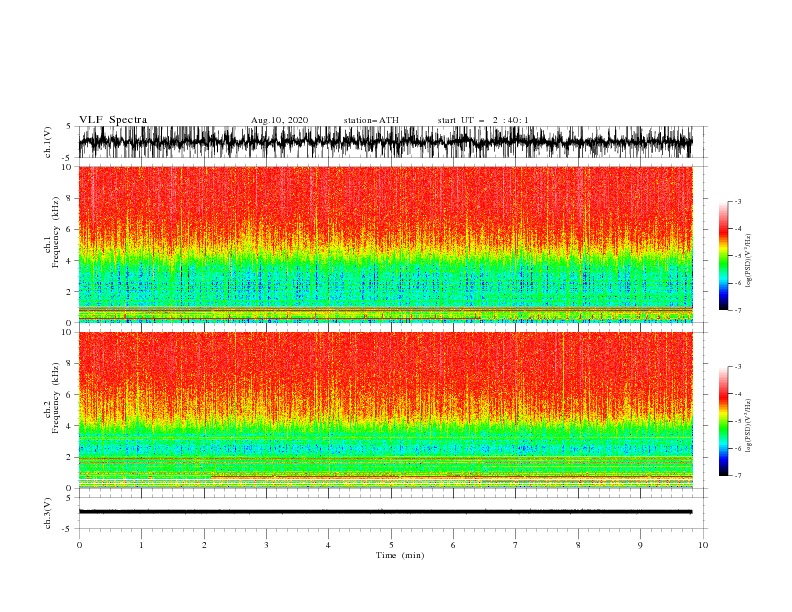The width and height of the screenshot is (792, 612).
Task: Click the '9' tick on the time axis
Action: pyautogui.click(x=640, y=545)
